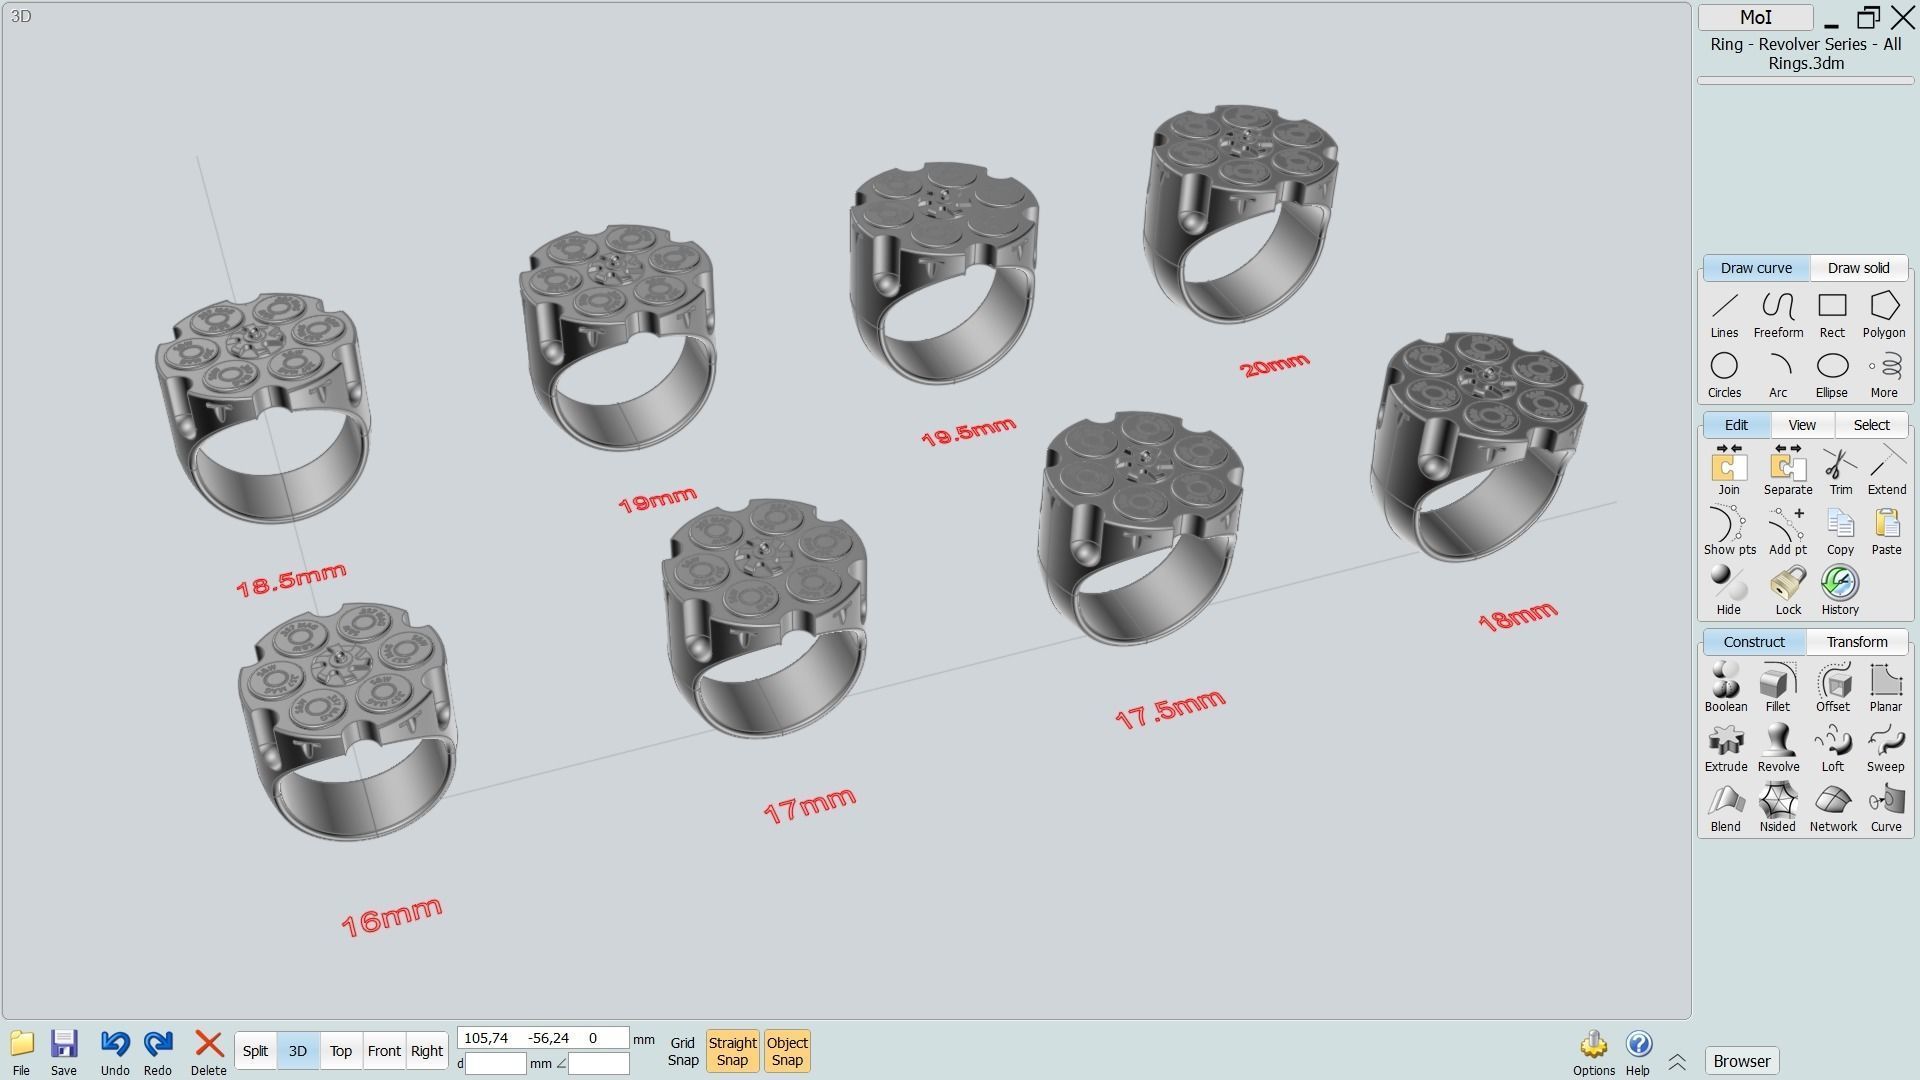Undo the last action
This screenshot has height=1080, width=1920.
coord(115,1052)
